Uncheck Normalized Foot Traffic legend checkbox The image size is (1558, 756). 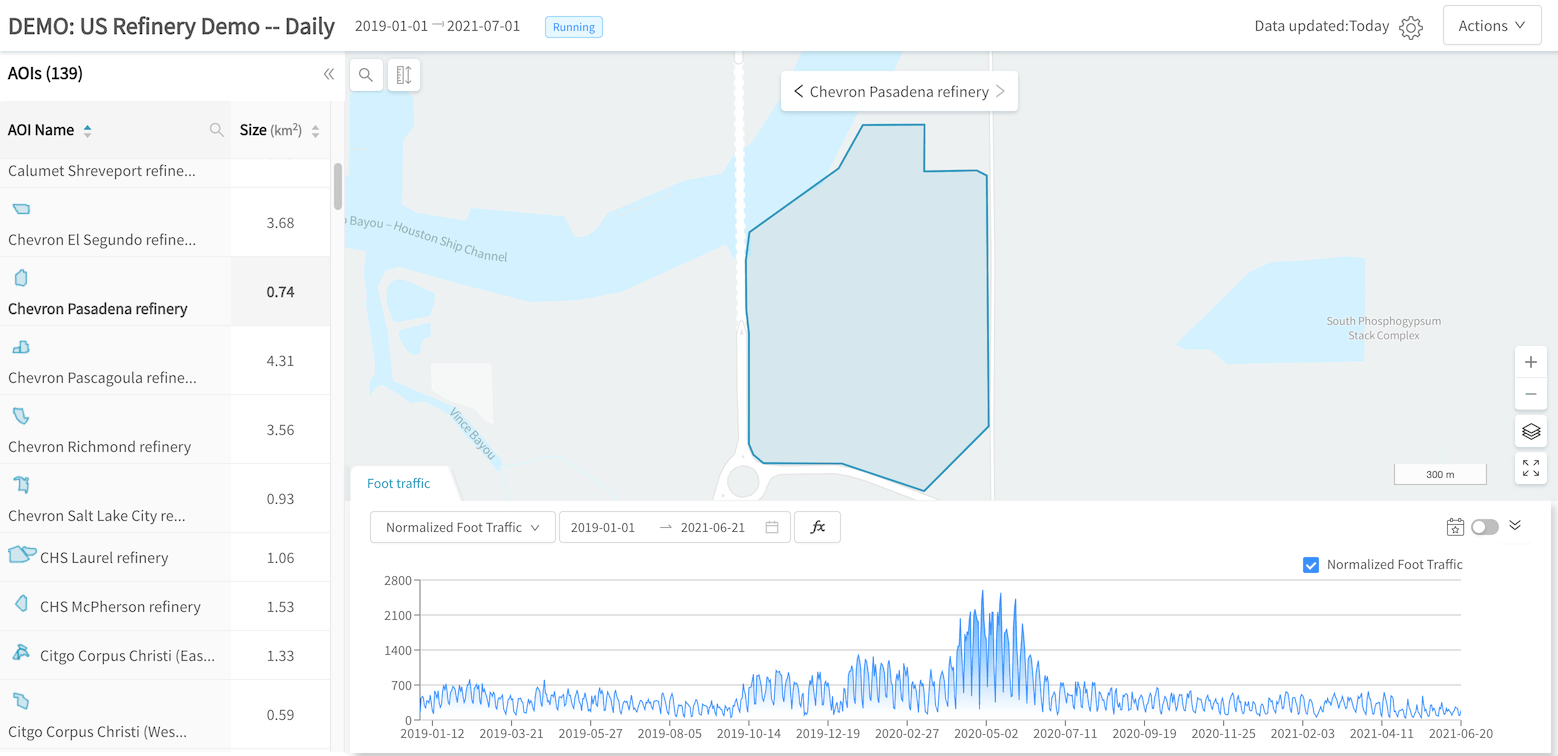point(1311,565)
